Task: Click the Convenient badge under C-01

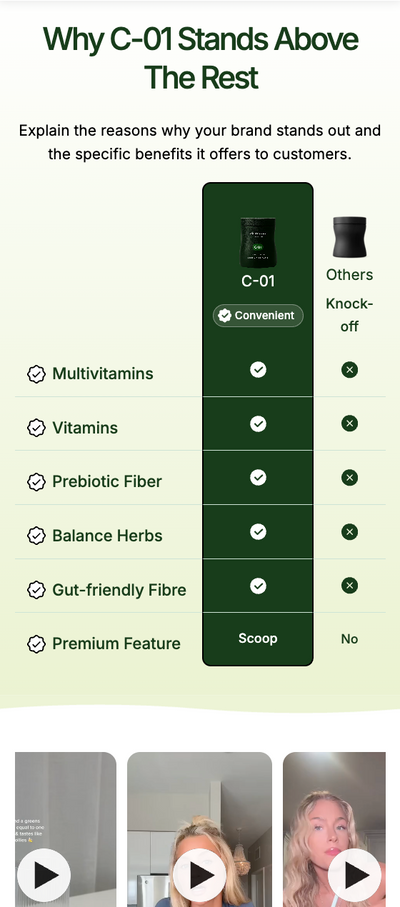Action: point(258,316)
